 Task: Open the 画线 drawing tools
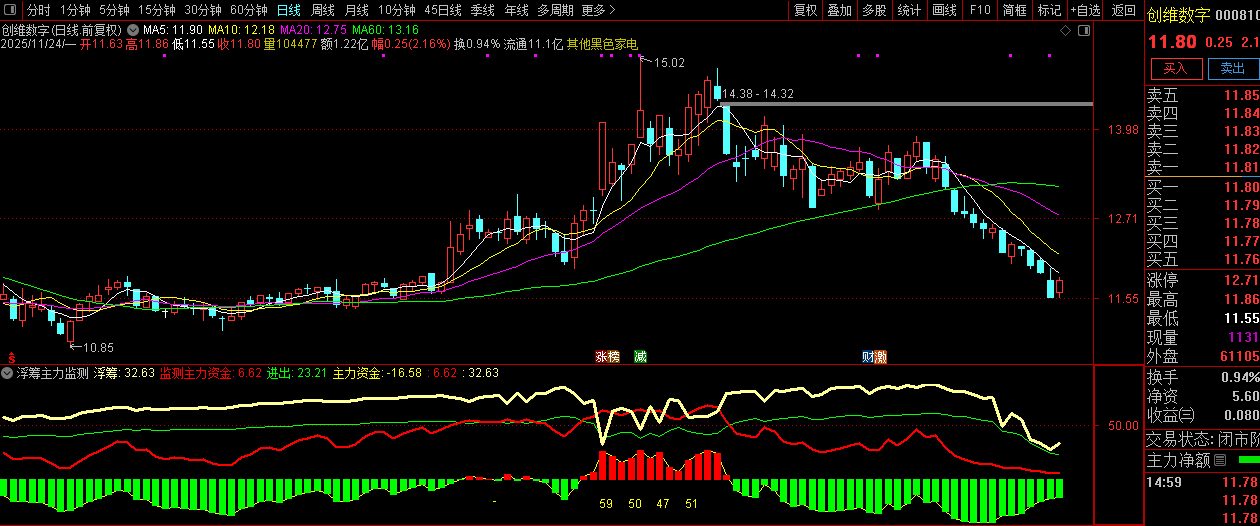pyautogui.click(x=944, y=10)
